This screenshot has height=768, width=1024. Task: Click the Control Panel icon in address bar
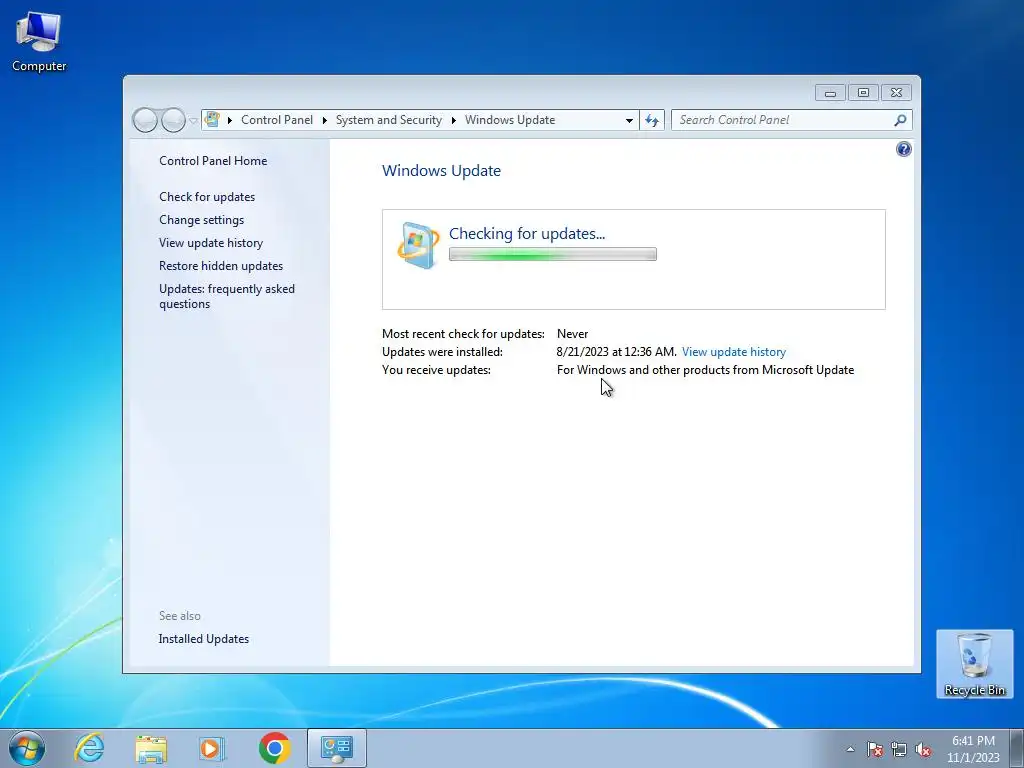tap(212, 120)
